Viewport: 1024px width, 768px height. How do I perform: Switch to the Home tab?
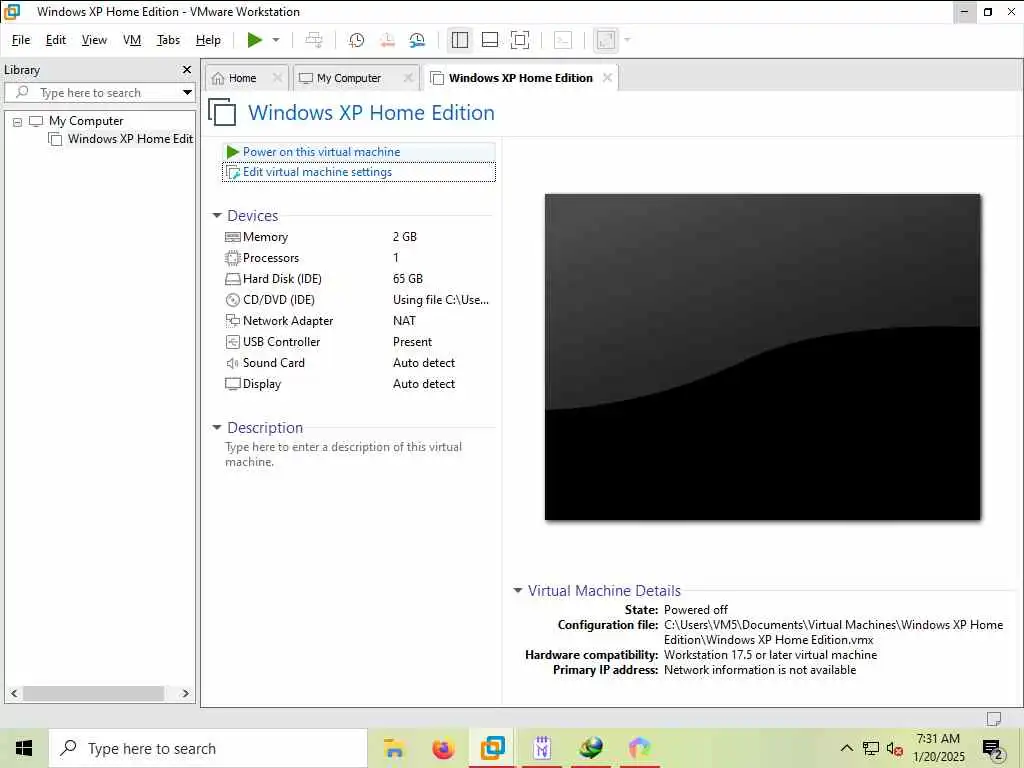click(x=242, y=78)
